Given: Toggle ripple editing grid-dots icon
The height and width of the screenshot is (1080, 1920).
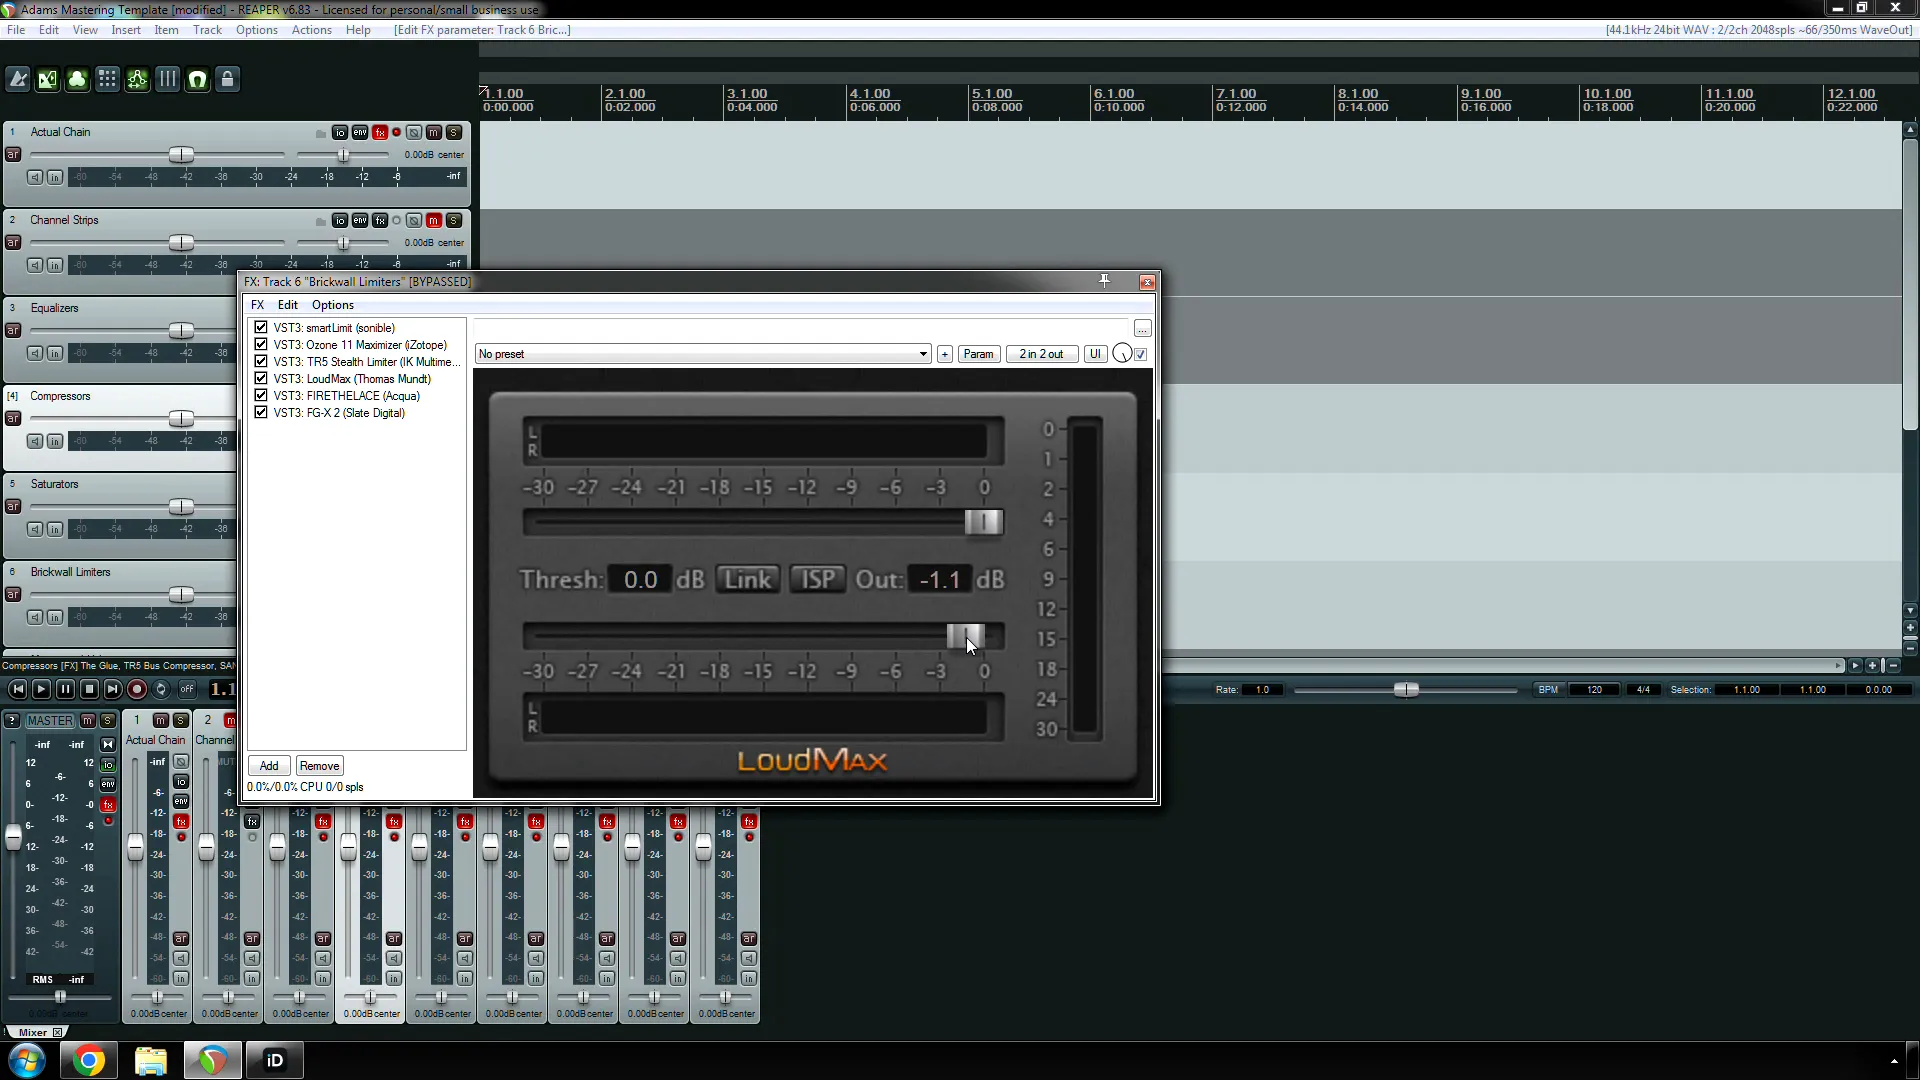Looking at the screenshot, I should coord(108,79).
